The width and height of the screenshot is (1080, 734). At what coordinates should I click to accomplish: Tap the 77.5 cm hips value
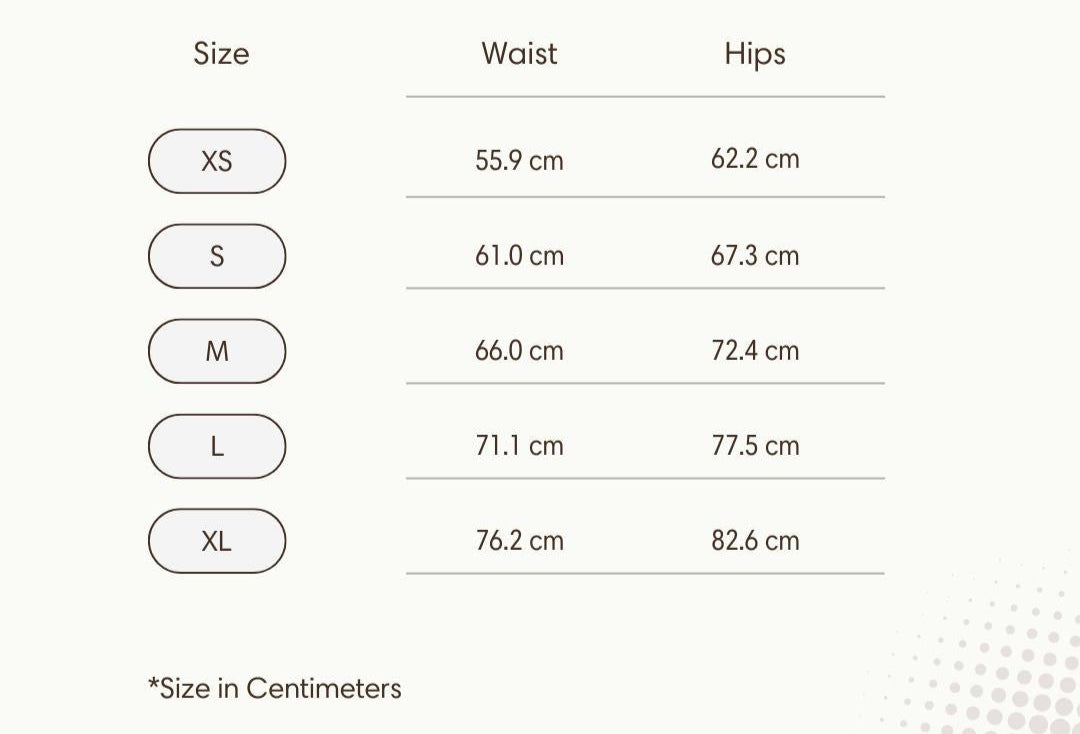pyautogui.click(x=755, y=446)
